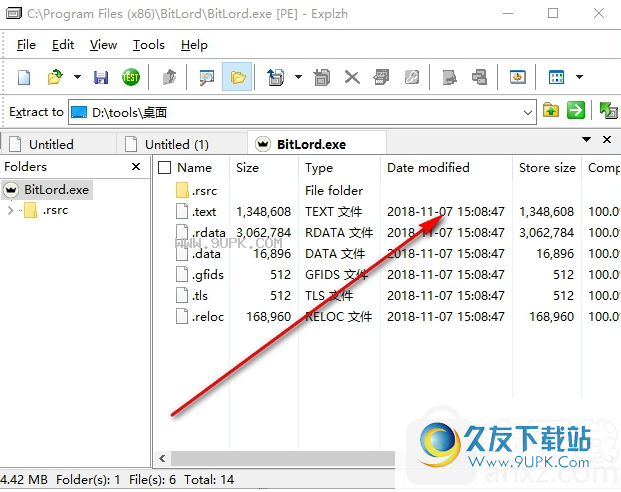
Task: Close the Folders pane
Action: pyautogui.click(x=136, y=167)
